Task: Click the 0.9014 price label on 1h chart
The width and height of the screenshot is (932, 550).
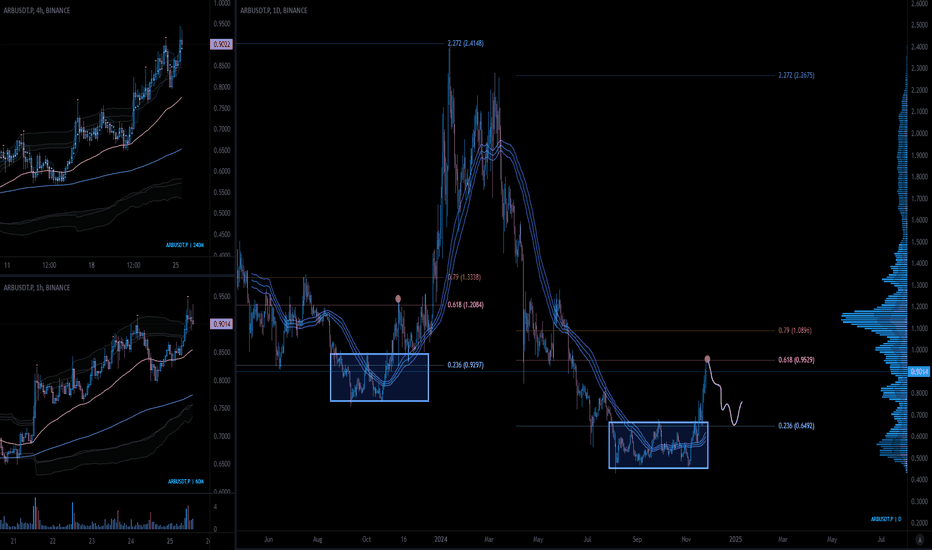Action: click(x=222, y=324)
